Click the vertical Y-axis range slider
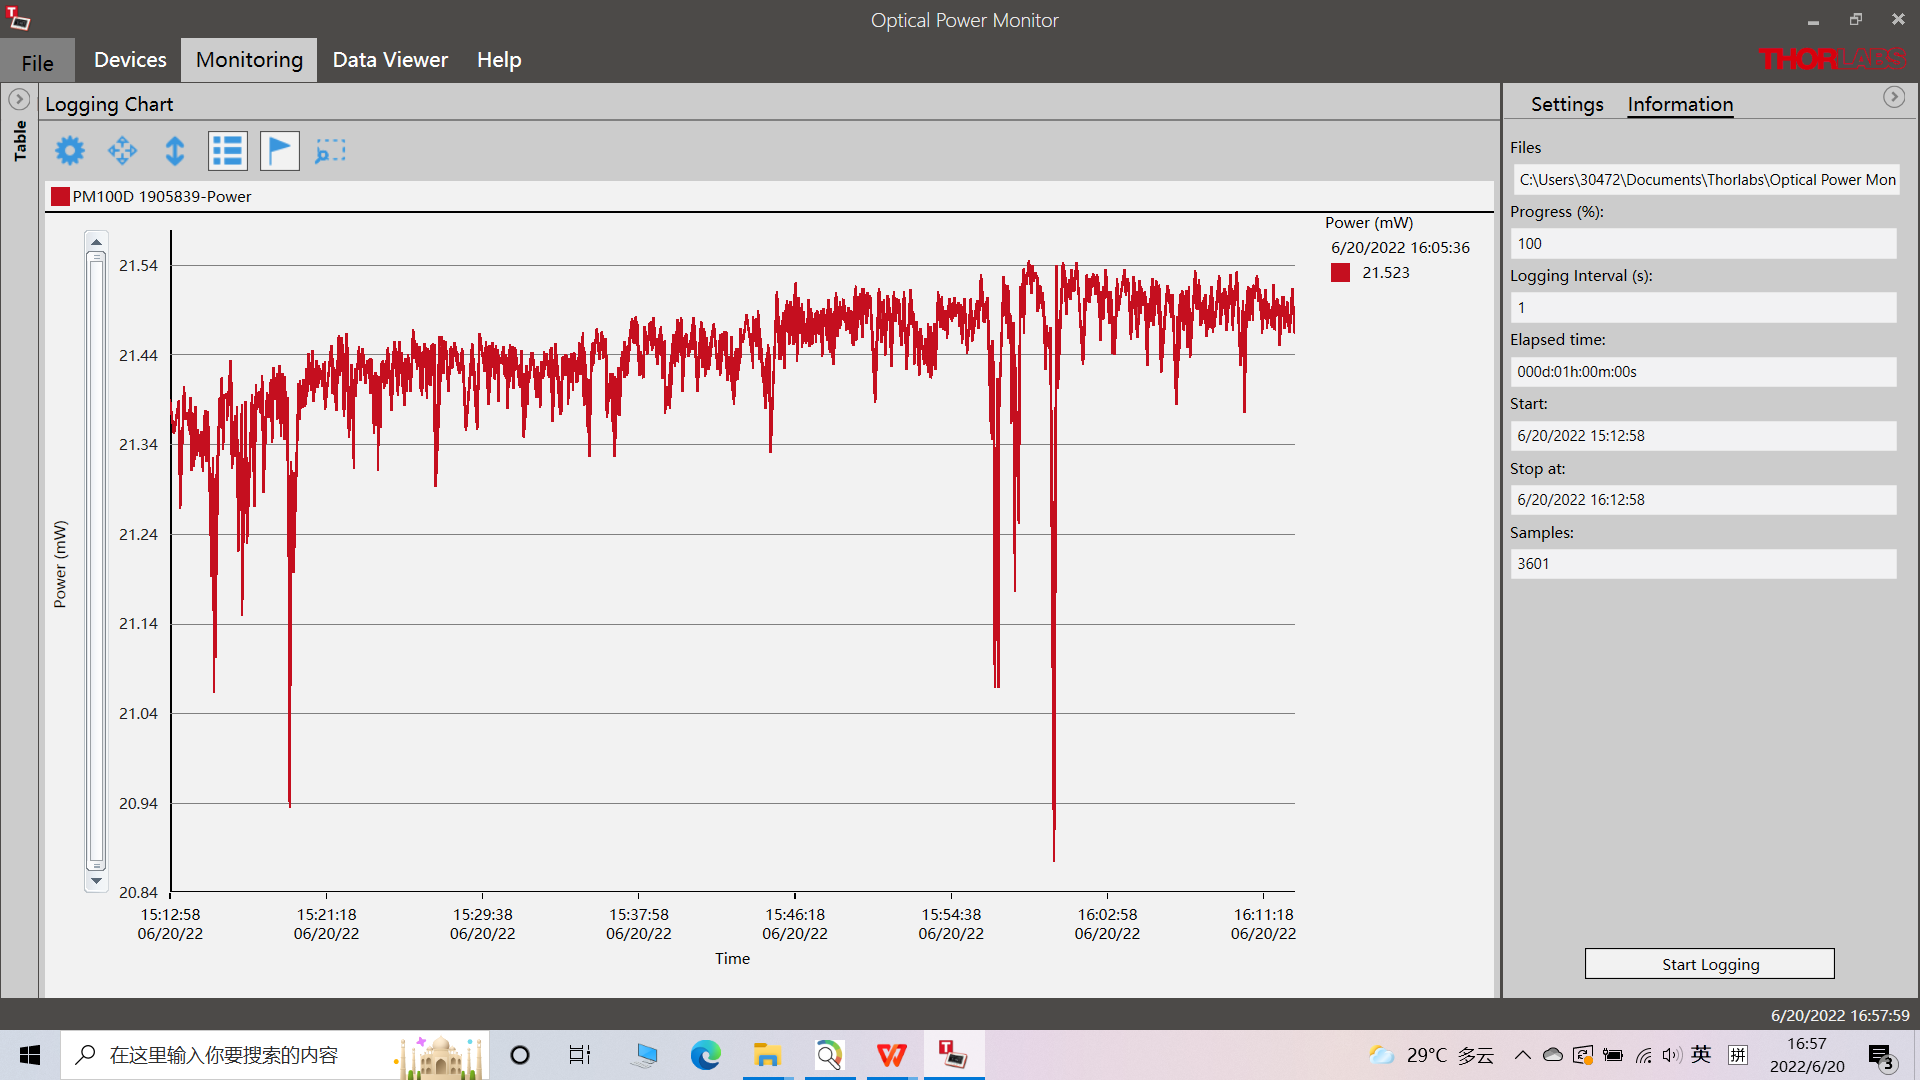Screen dimensions: 1920x1080 [96, 560]
